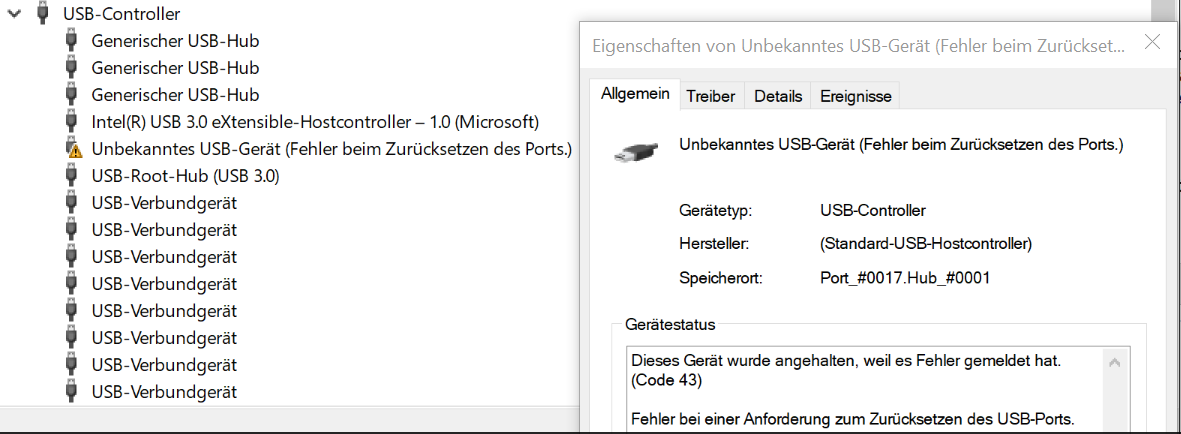The height and width of the screenshot is (434, 1181).
Task: Close the Eigenschaften properties dialog
Action: coord(1152,42)
